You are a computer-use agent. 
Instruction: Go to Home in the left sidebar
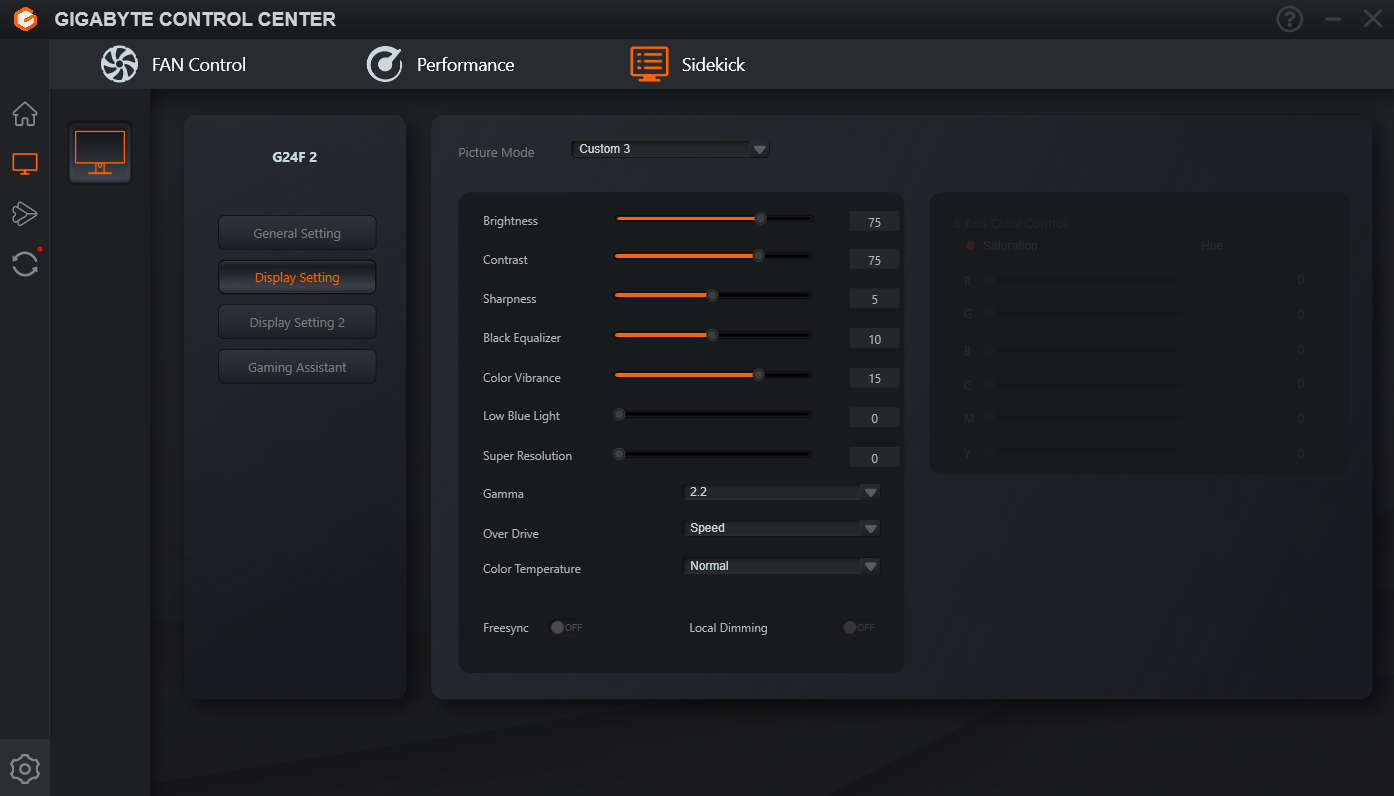coord(25,114)
